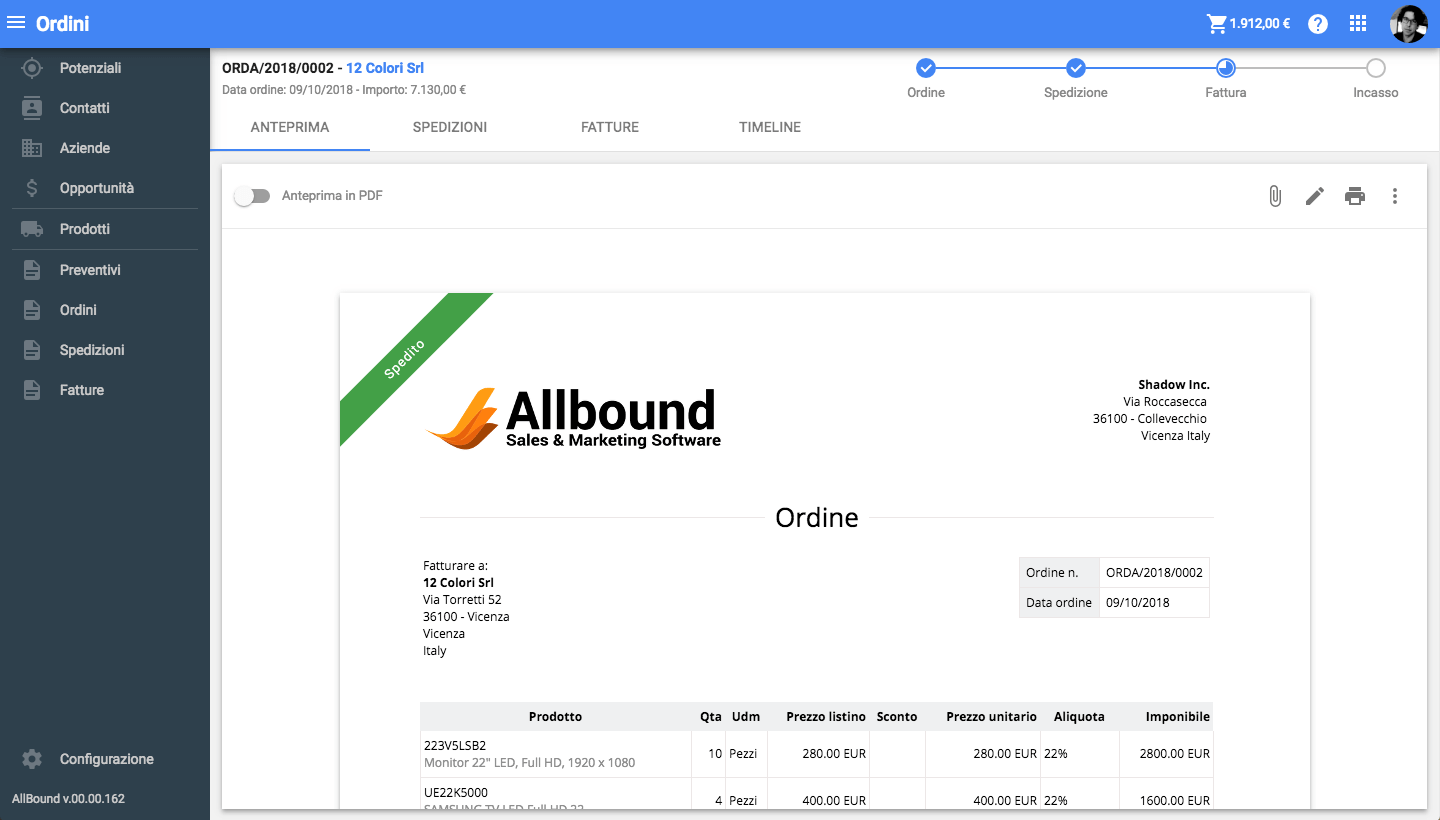
Task: Collapse the sidebar with the hamburger icon
Action: point(15,22)
